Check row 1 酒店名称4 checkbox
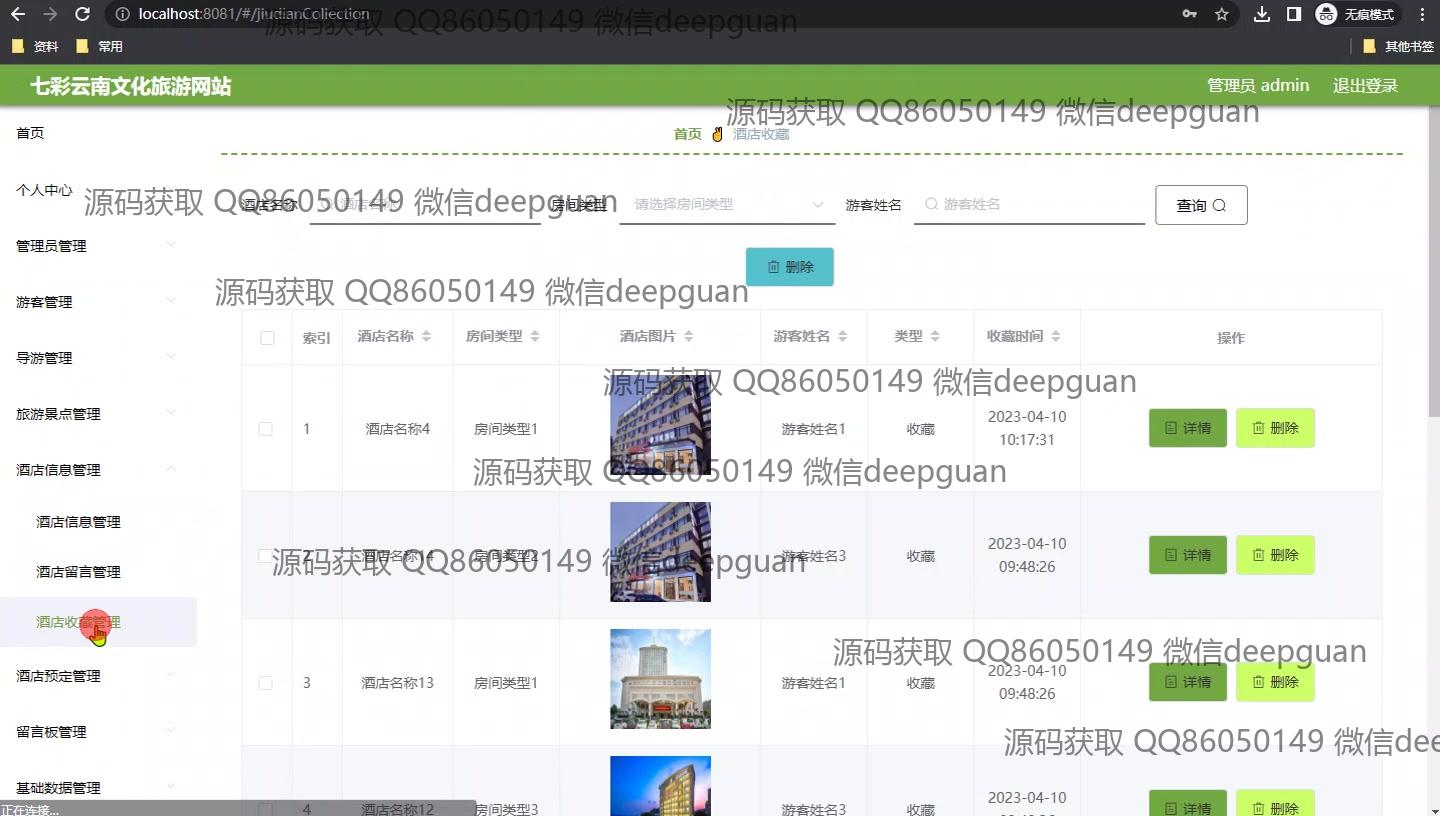This screenshot has height=816, width=1440. 265,429
